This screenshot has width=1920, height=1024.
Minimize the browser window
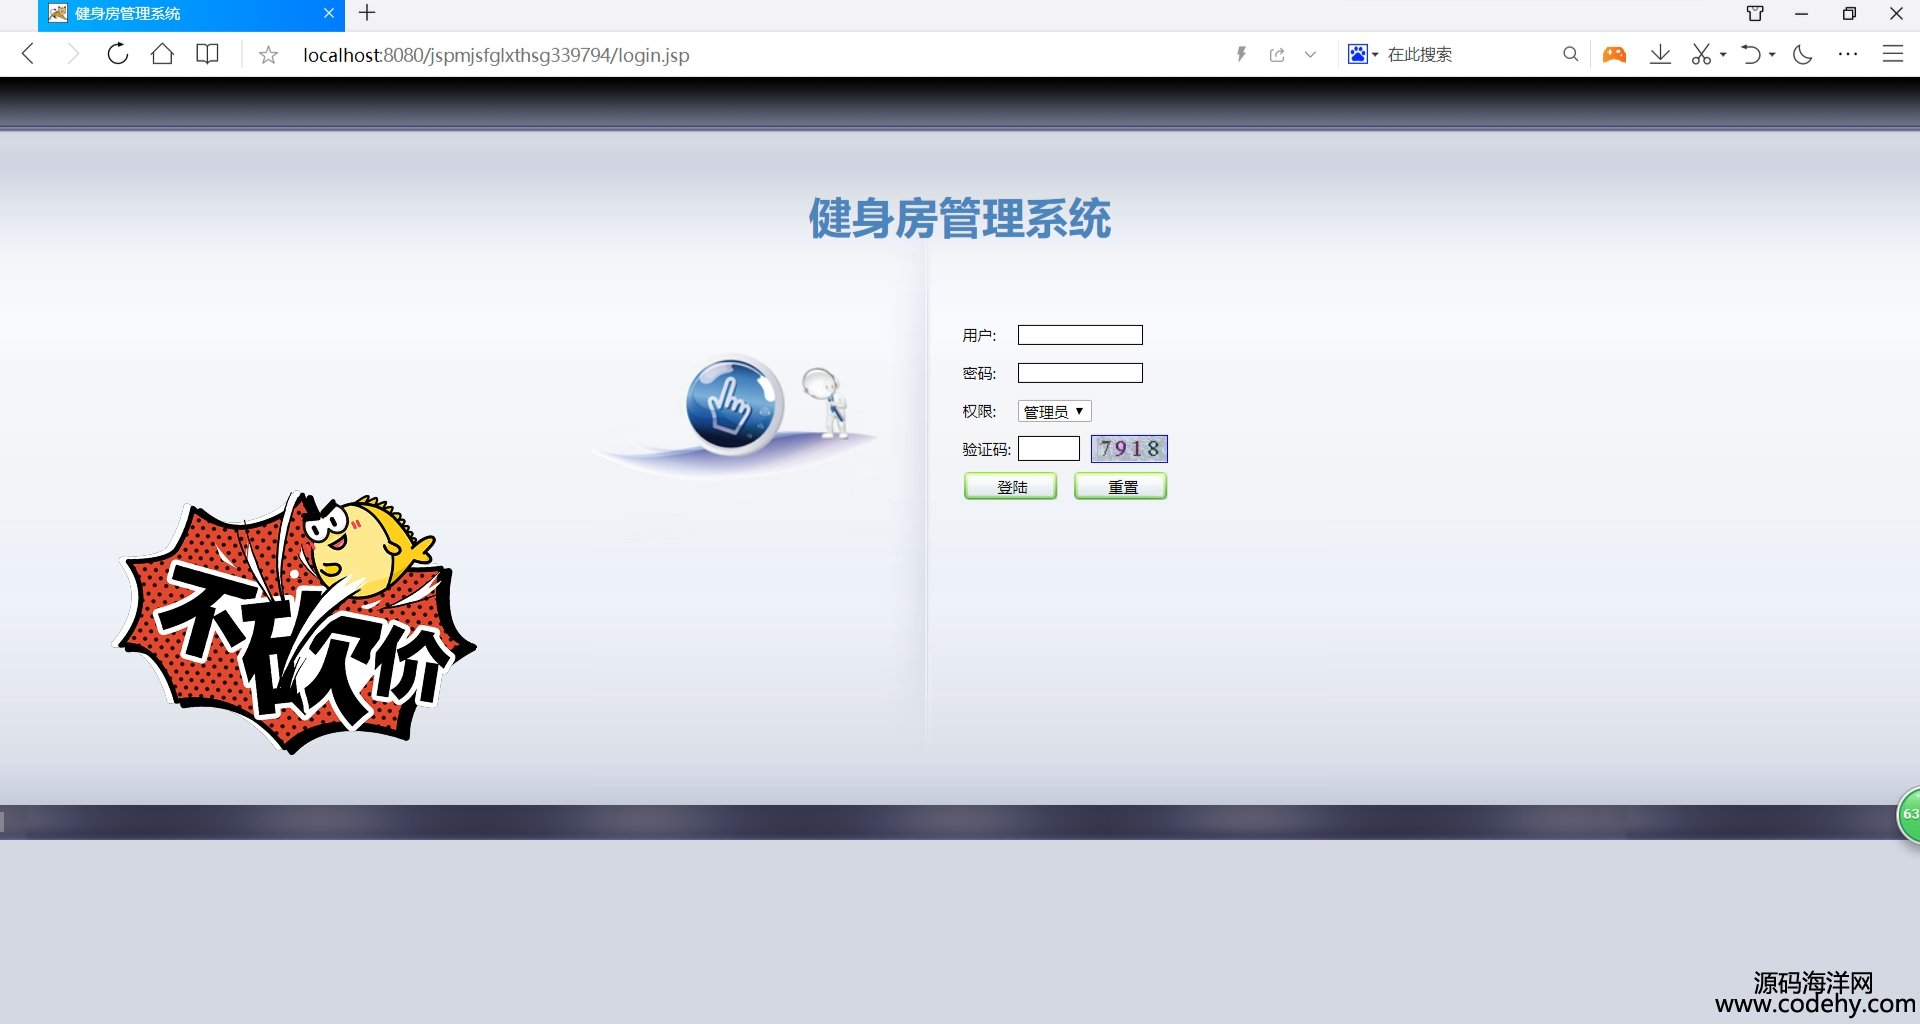1801,14
